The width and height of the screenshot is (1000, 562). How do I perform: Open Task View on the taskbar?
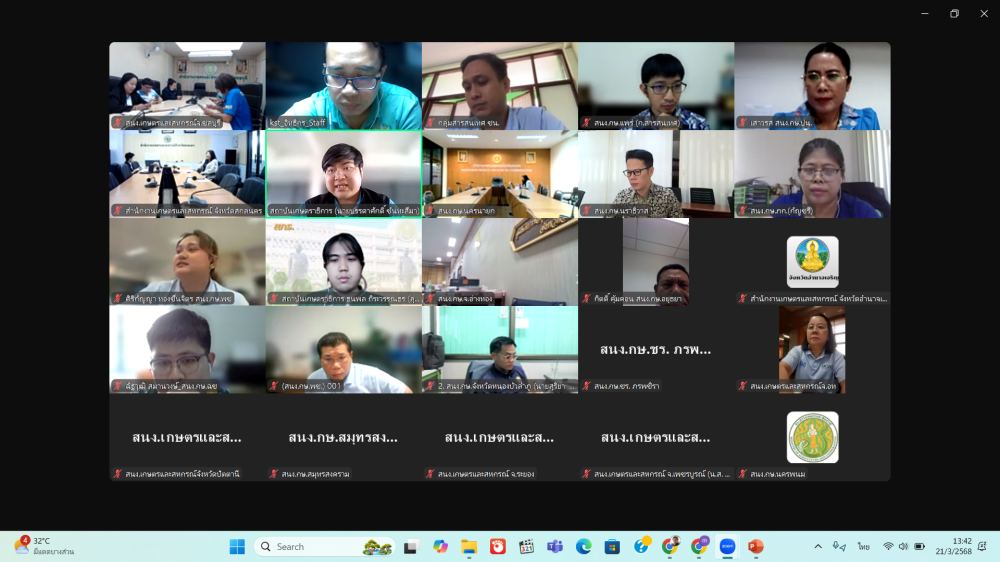coord(410,546)
